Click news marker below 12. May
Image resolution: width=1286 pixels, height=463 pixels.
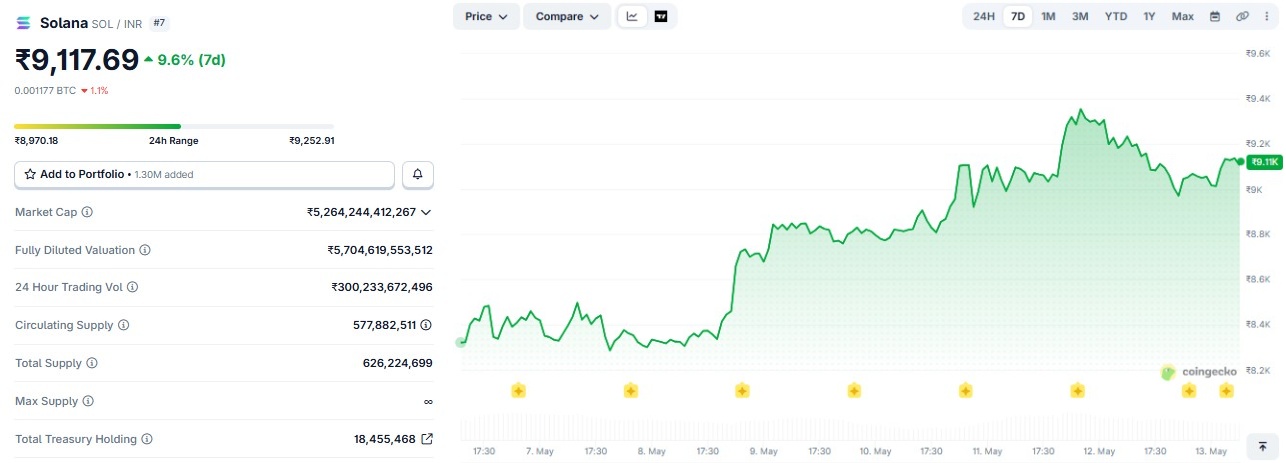(x=1078, y=390)
